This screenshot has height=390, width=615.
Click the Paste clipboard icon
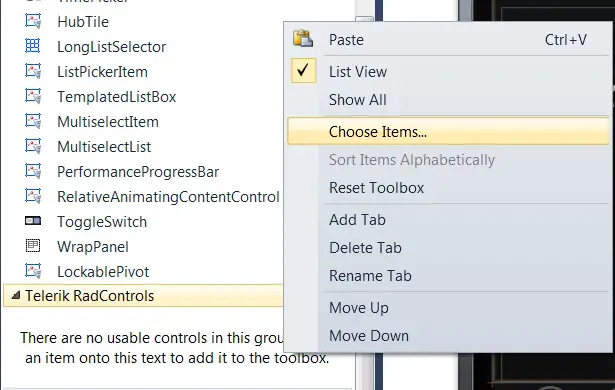pyautogui.click(x=303, y=39)
